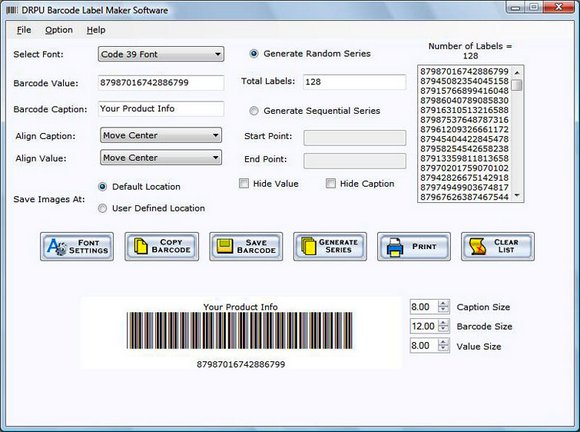The image size is (580, 432).
Task: Select list entry 87916310513216588
Action: (464, 110)
